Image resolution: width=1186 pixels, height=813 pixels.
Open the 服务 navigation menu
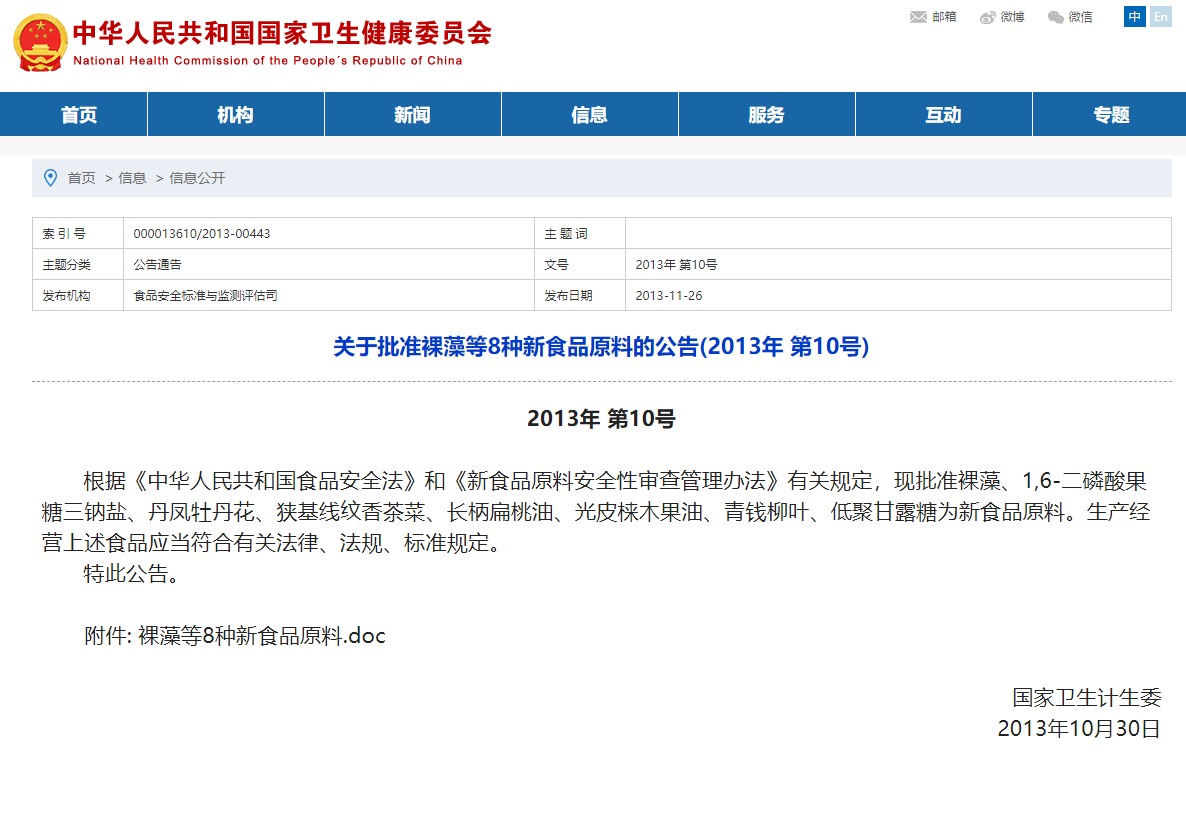(x=766, y=114)
